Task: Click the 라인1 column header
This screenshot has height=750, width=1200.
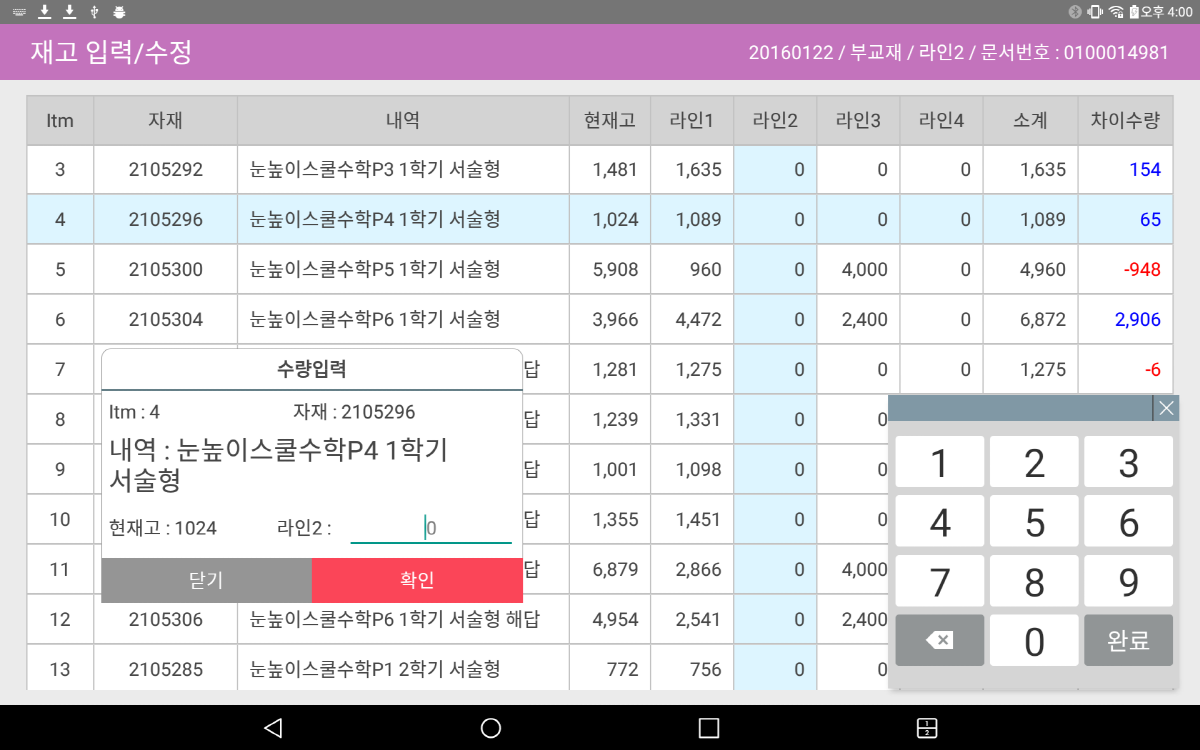Action: tap(692, 121)
